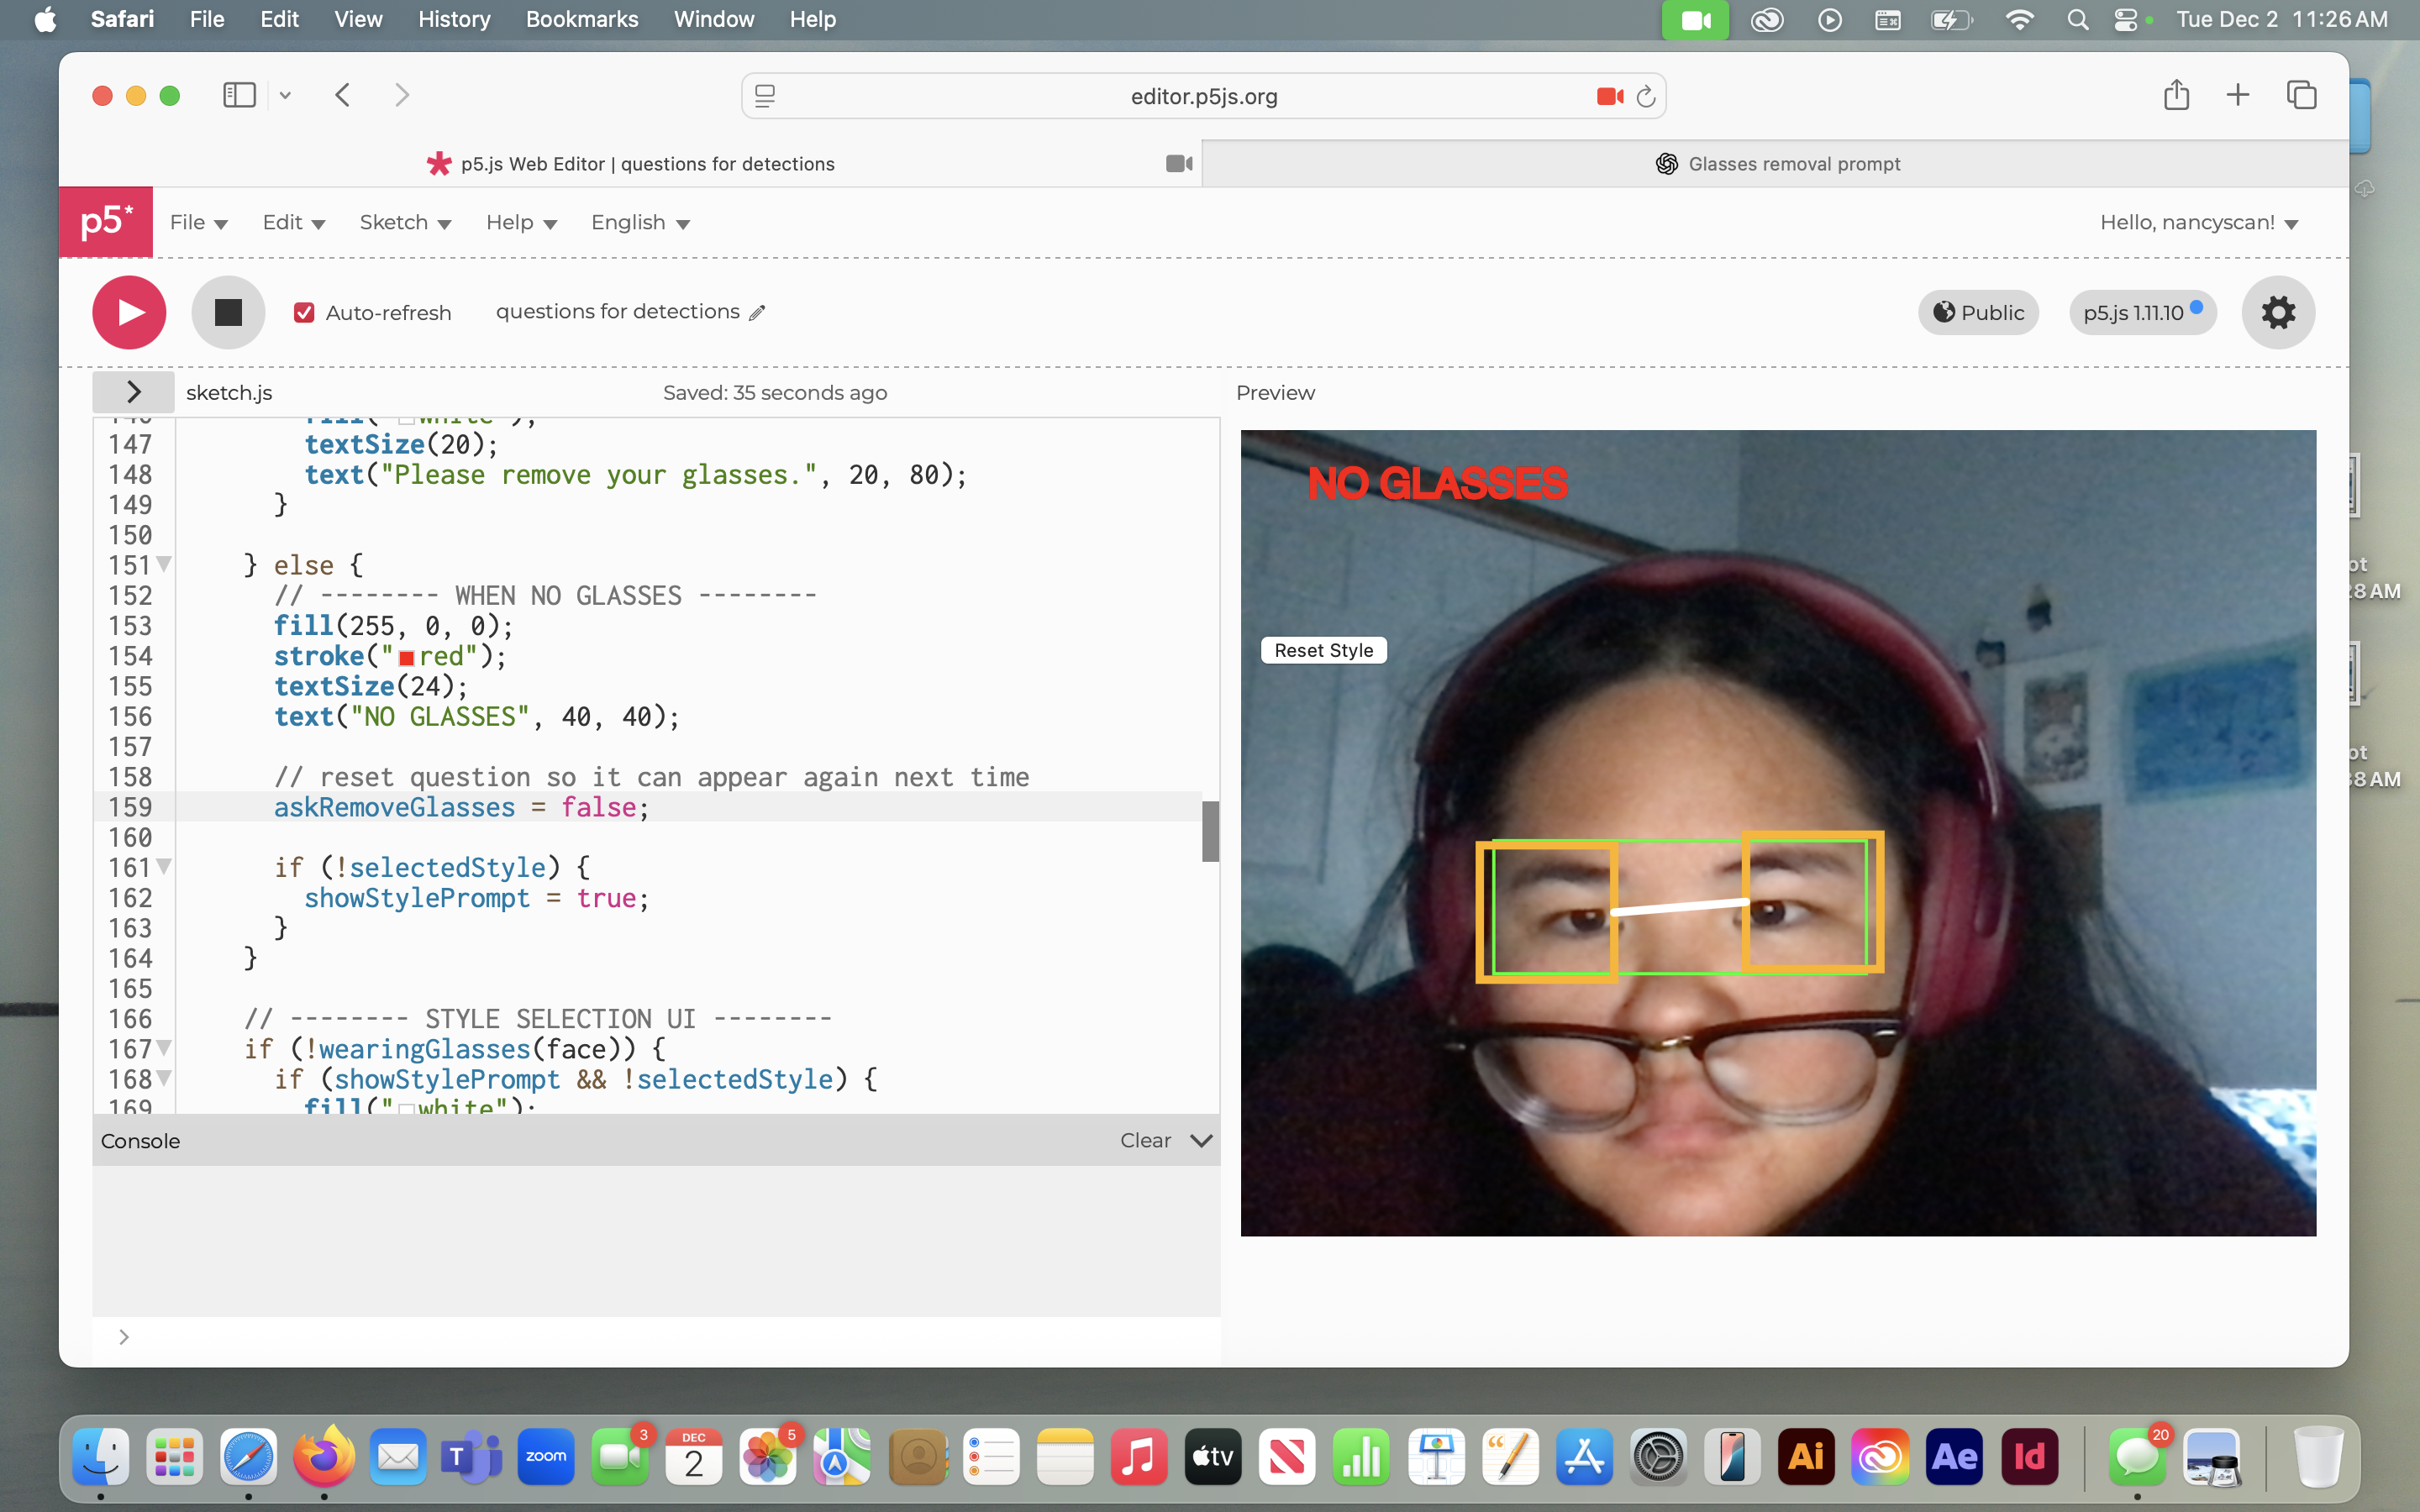Fold code block at line 151

pyautogui.click(x=164, y=564)
